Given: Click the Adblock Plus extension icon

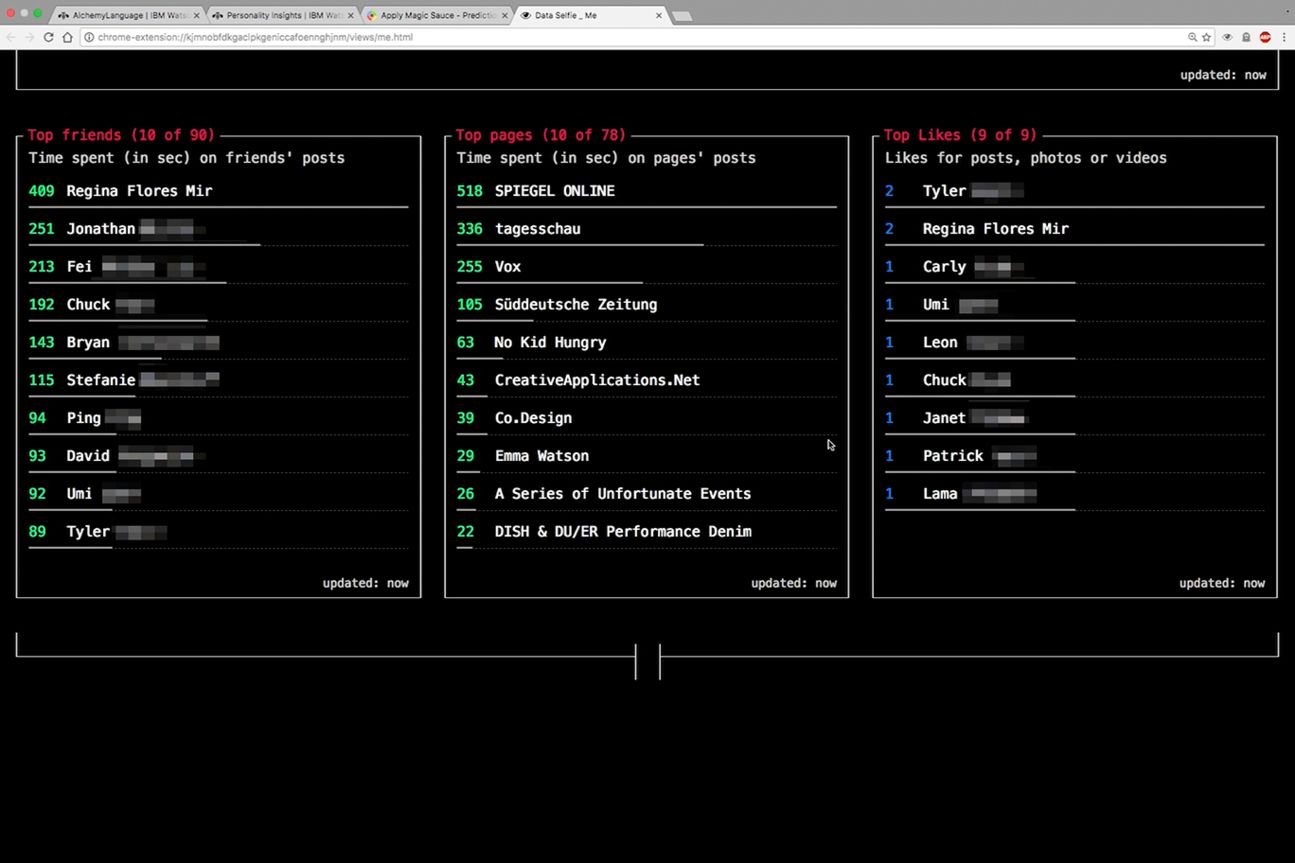Looking at the screenshot, I should point(1265,37).
